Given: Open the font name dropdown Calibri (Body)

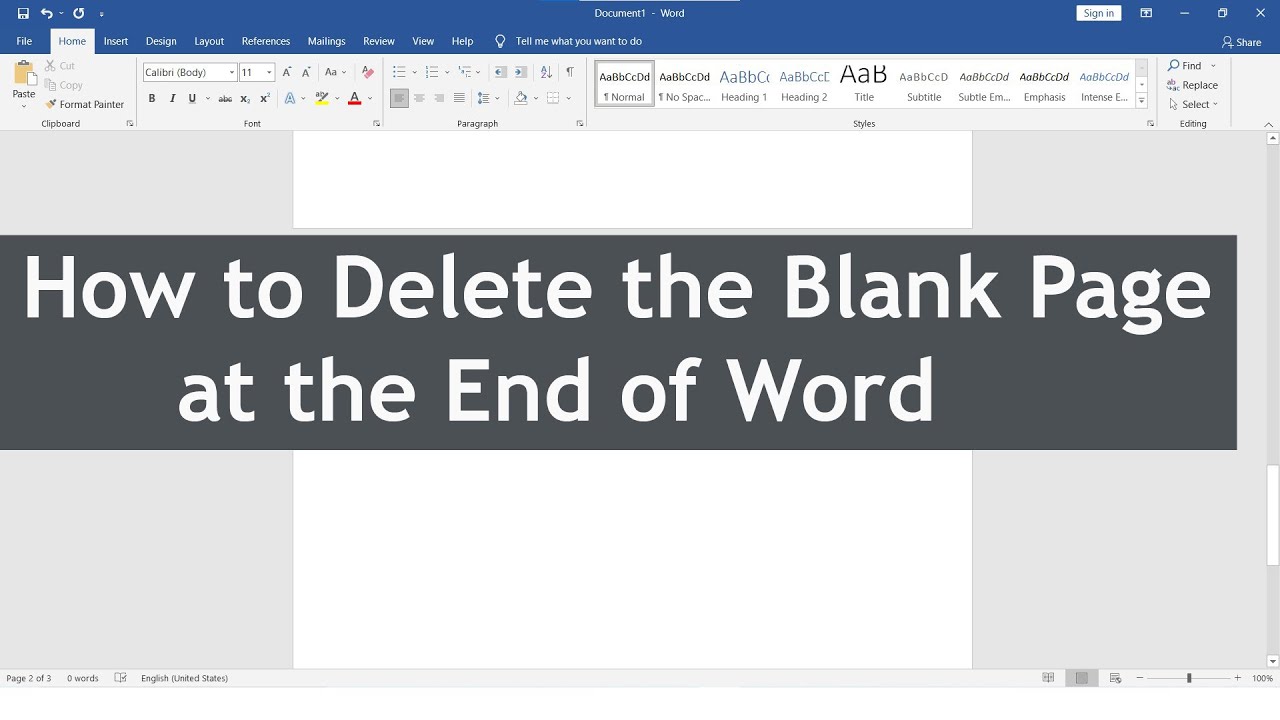Looking at the screenshot, I should (x=190, y=72).
